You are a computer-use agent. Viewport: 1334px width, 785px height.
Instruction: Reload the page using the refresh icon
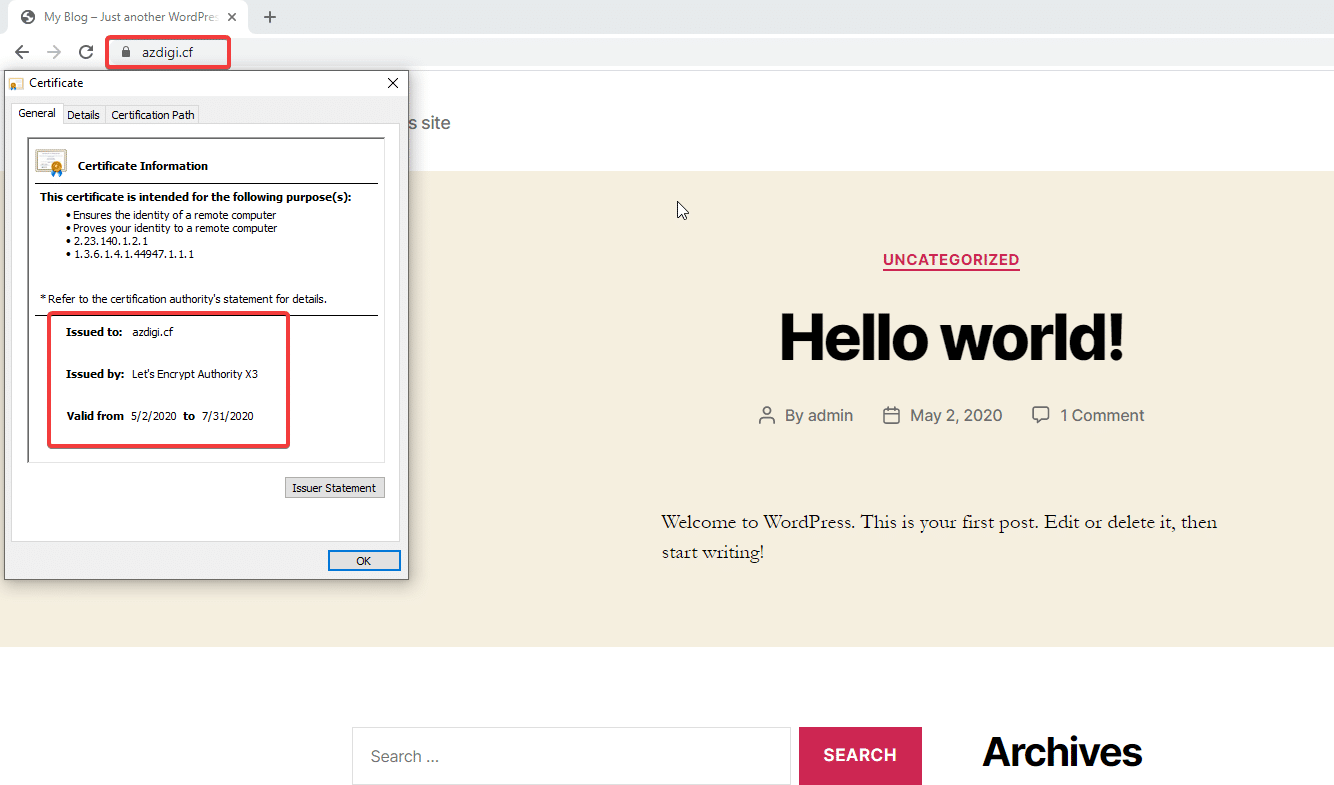(85, 51)
